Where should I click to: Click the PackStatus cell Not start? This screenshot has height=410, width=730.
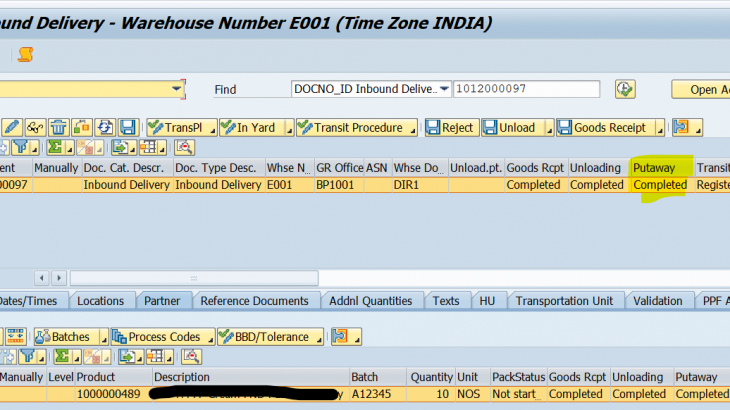(519, 394)
